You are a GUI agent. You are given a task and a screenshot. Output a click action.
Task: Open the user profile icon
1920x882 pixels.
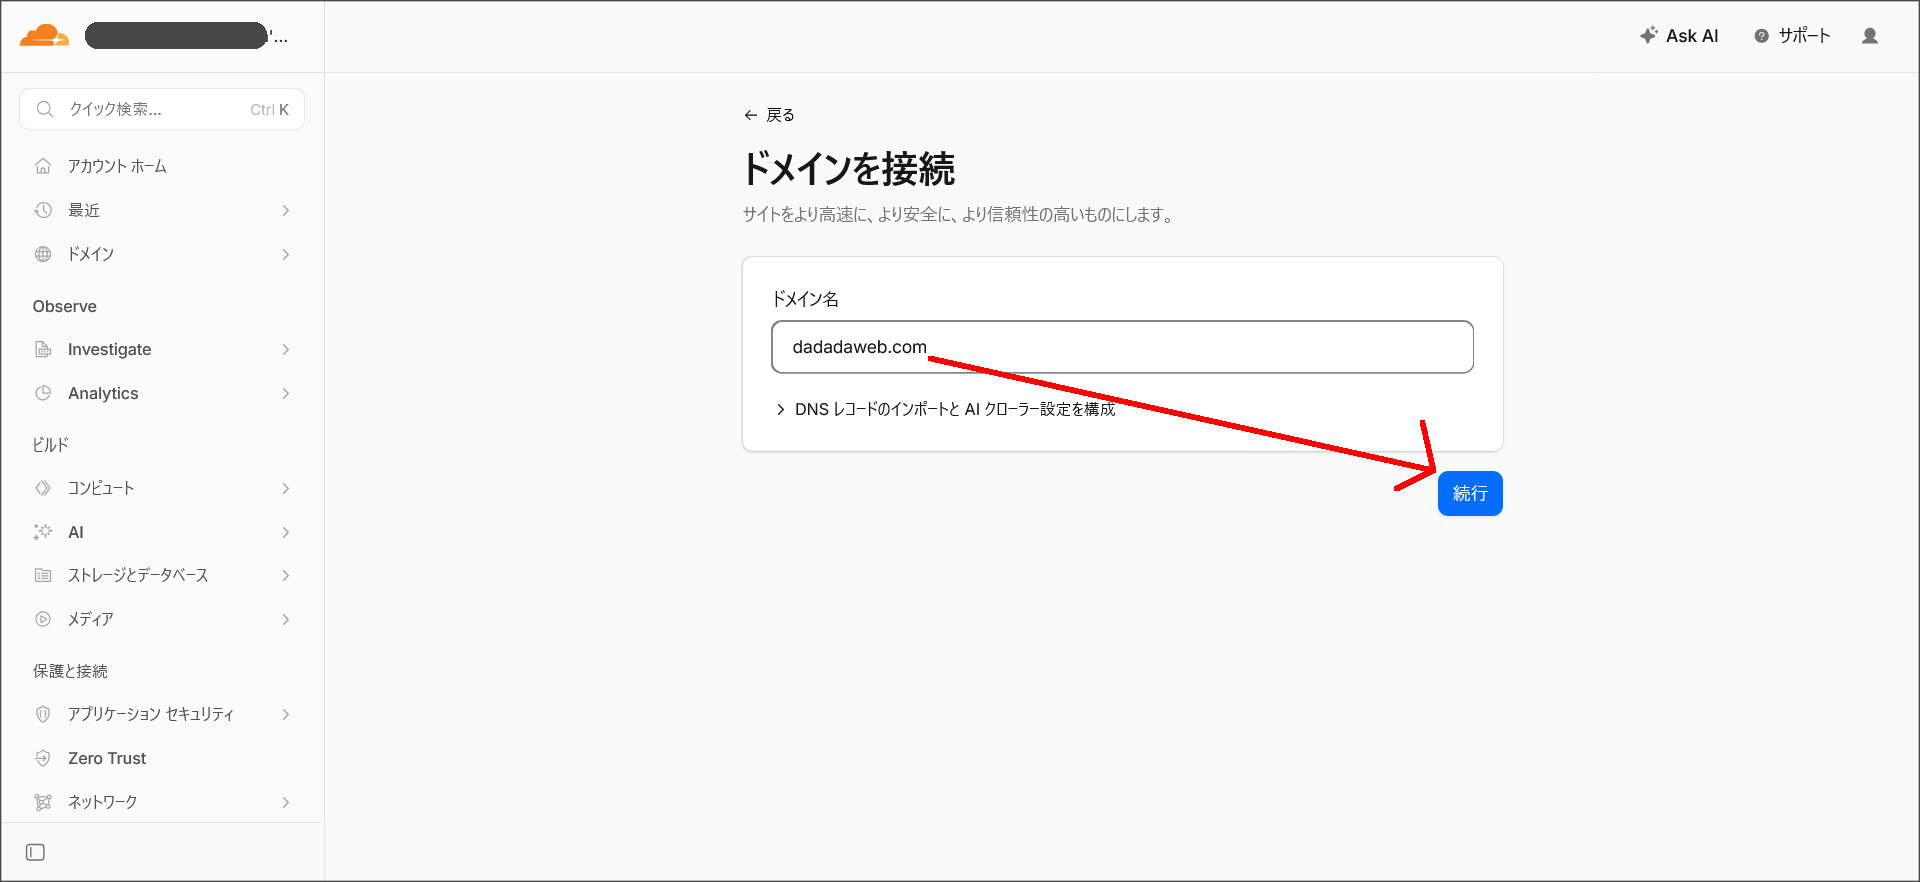point(1869,36)
